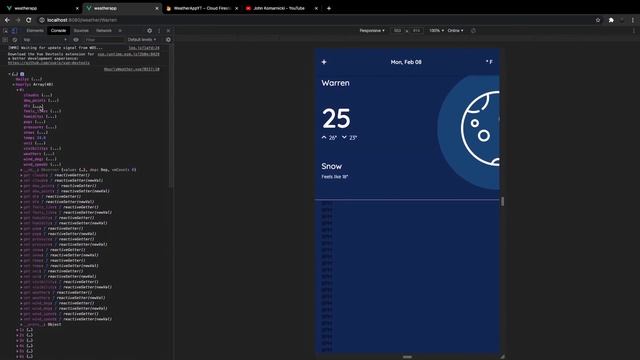Screen dimensions: 640x360
Task: Toggle the device toolbar in DevTools
Action: [x=14, y=31]
